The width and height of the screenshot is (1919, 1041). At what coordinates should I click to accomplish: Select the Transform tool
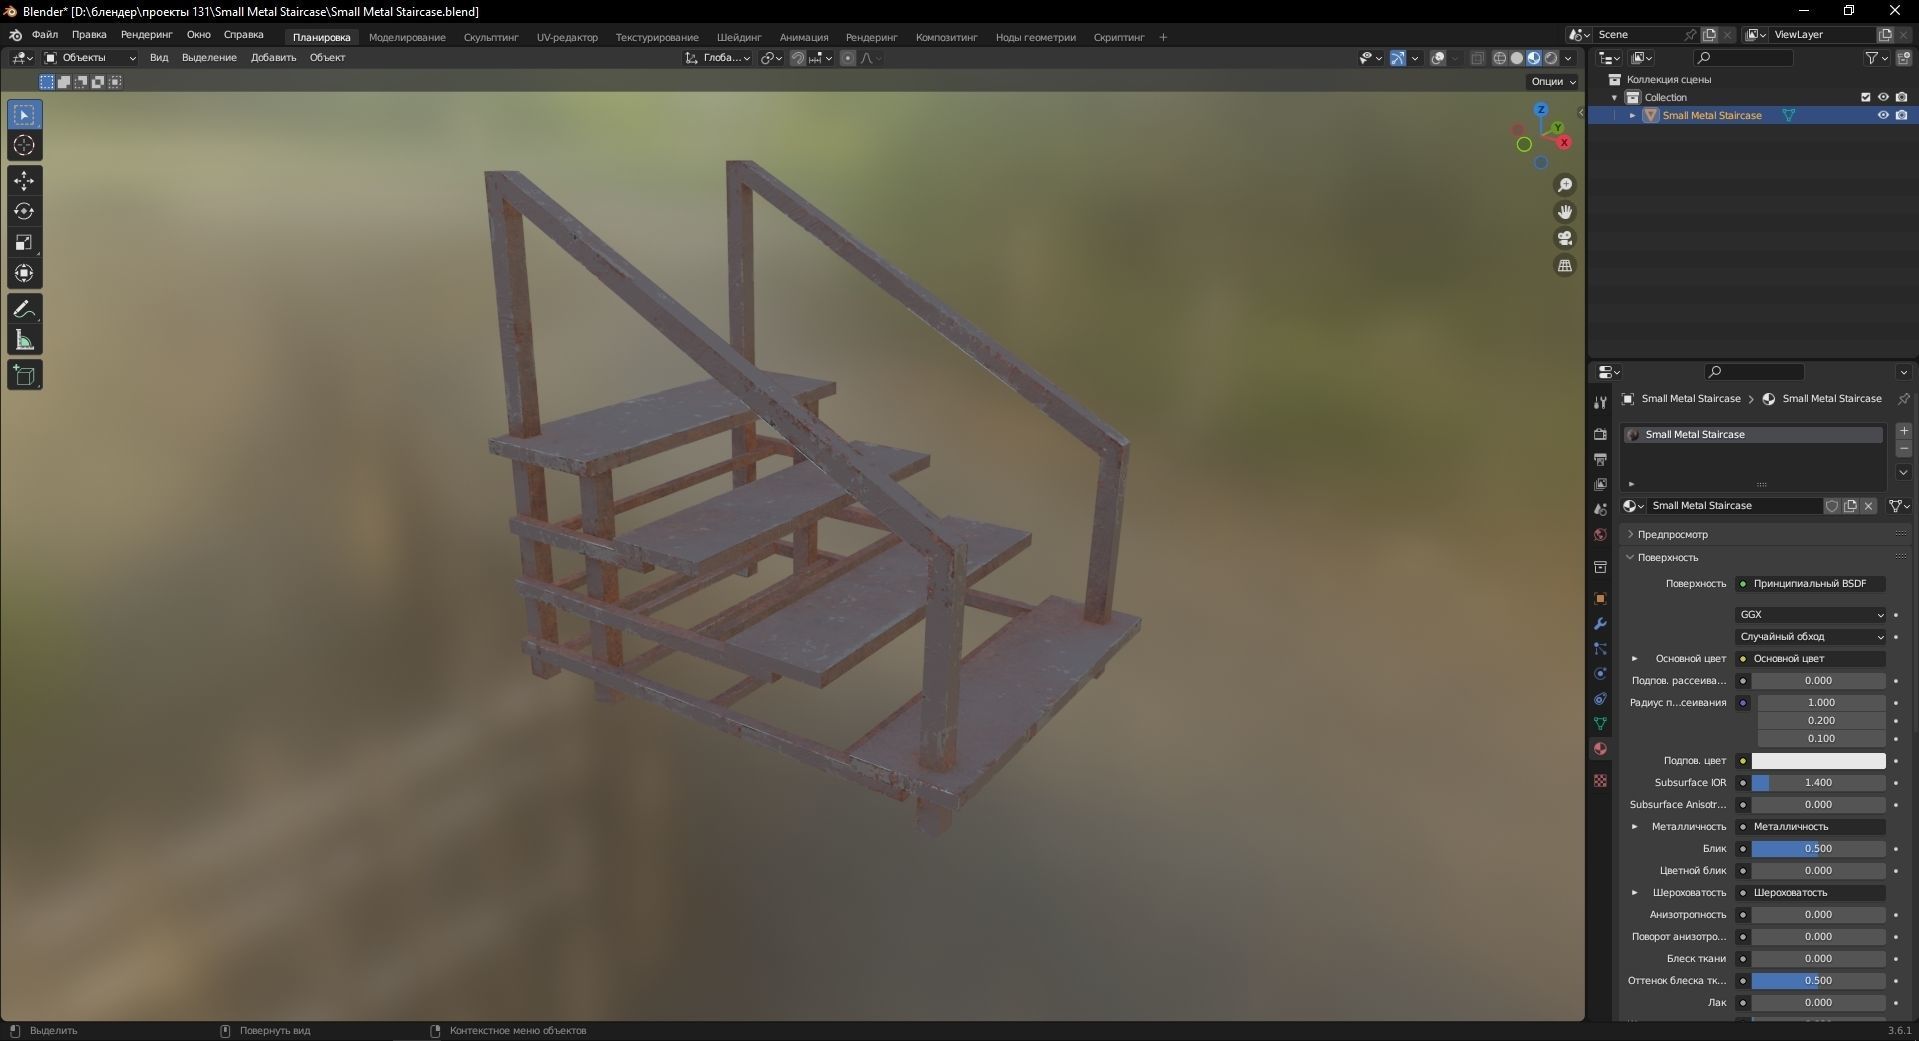pyautogui.click(x=24, y=273)
